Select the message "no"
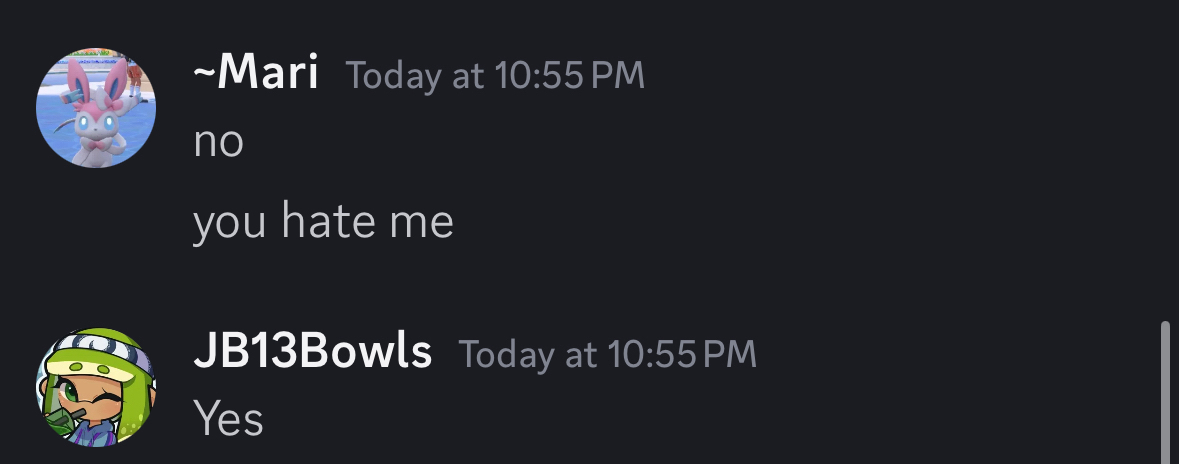 pyautogui.click(x=218, y=142)
